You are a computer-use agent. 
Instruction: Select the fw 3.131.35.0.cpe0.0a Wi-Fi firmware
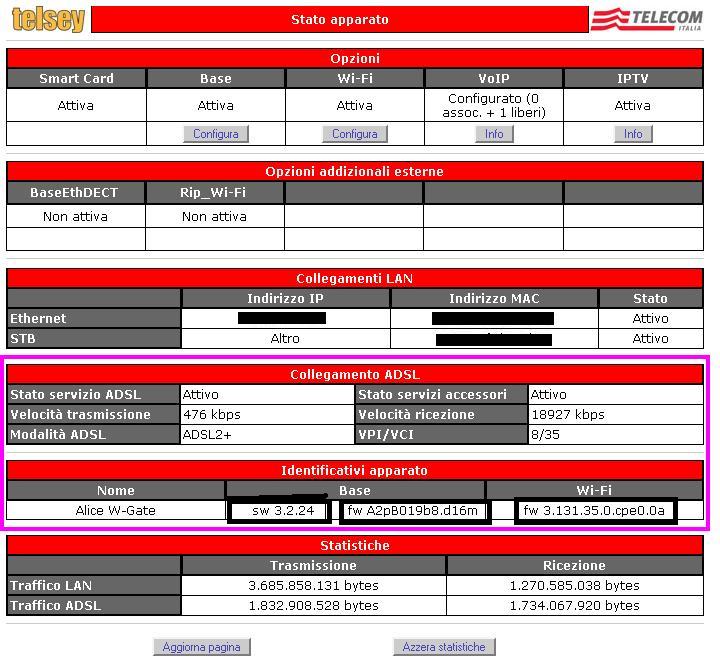coord(594,511)
